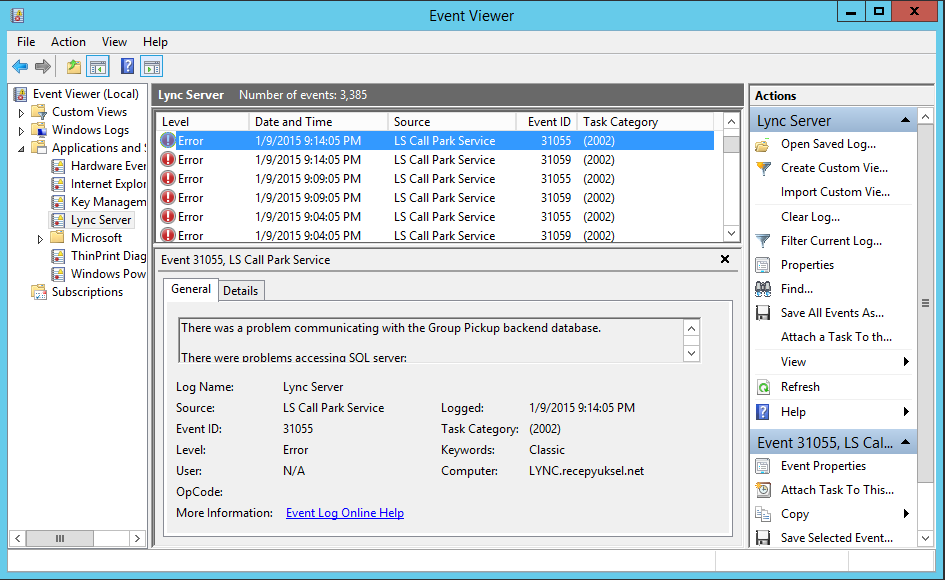Click the Copy icon in Actions pane
Screen dimensions: 945x580
(x=763, y=514)
